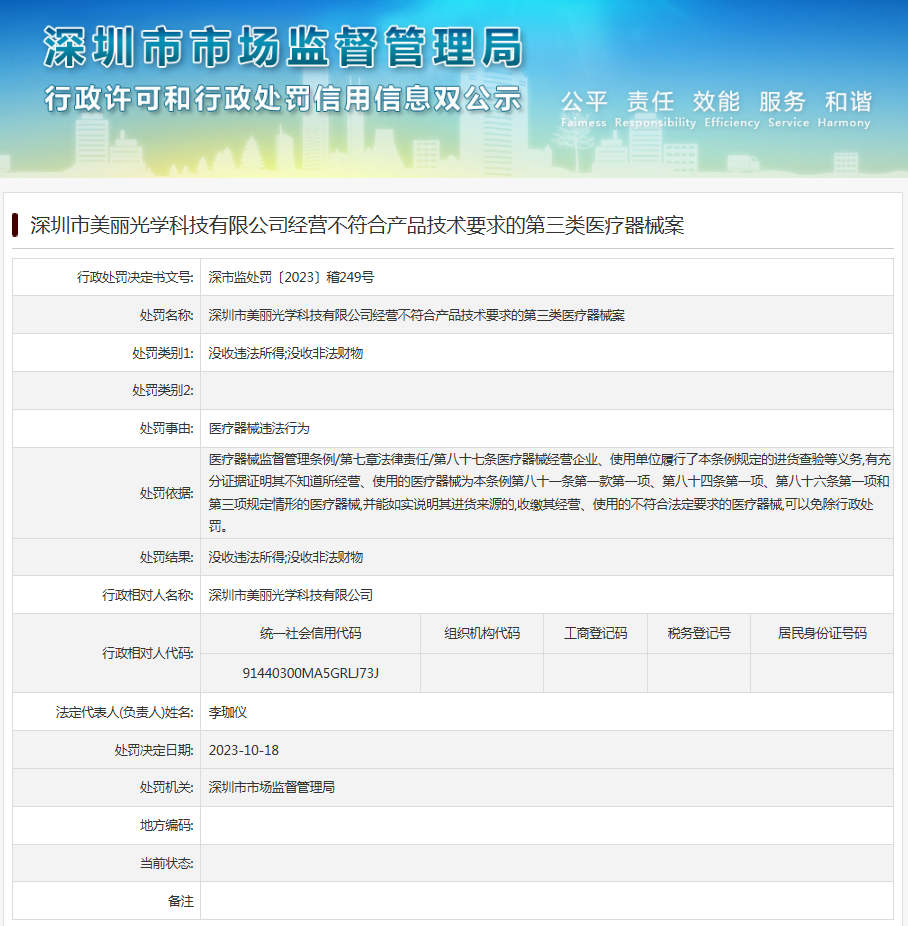Screen dimensions: 908x926
Task: Click the 行政处罚决定书文号 label
Action: coord(135,277)
